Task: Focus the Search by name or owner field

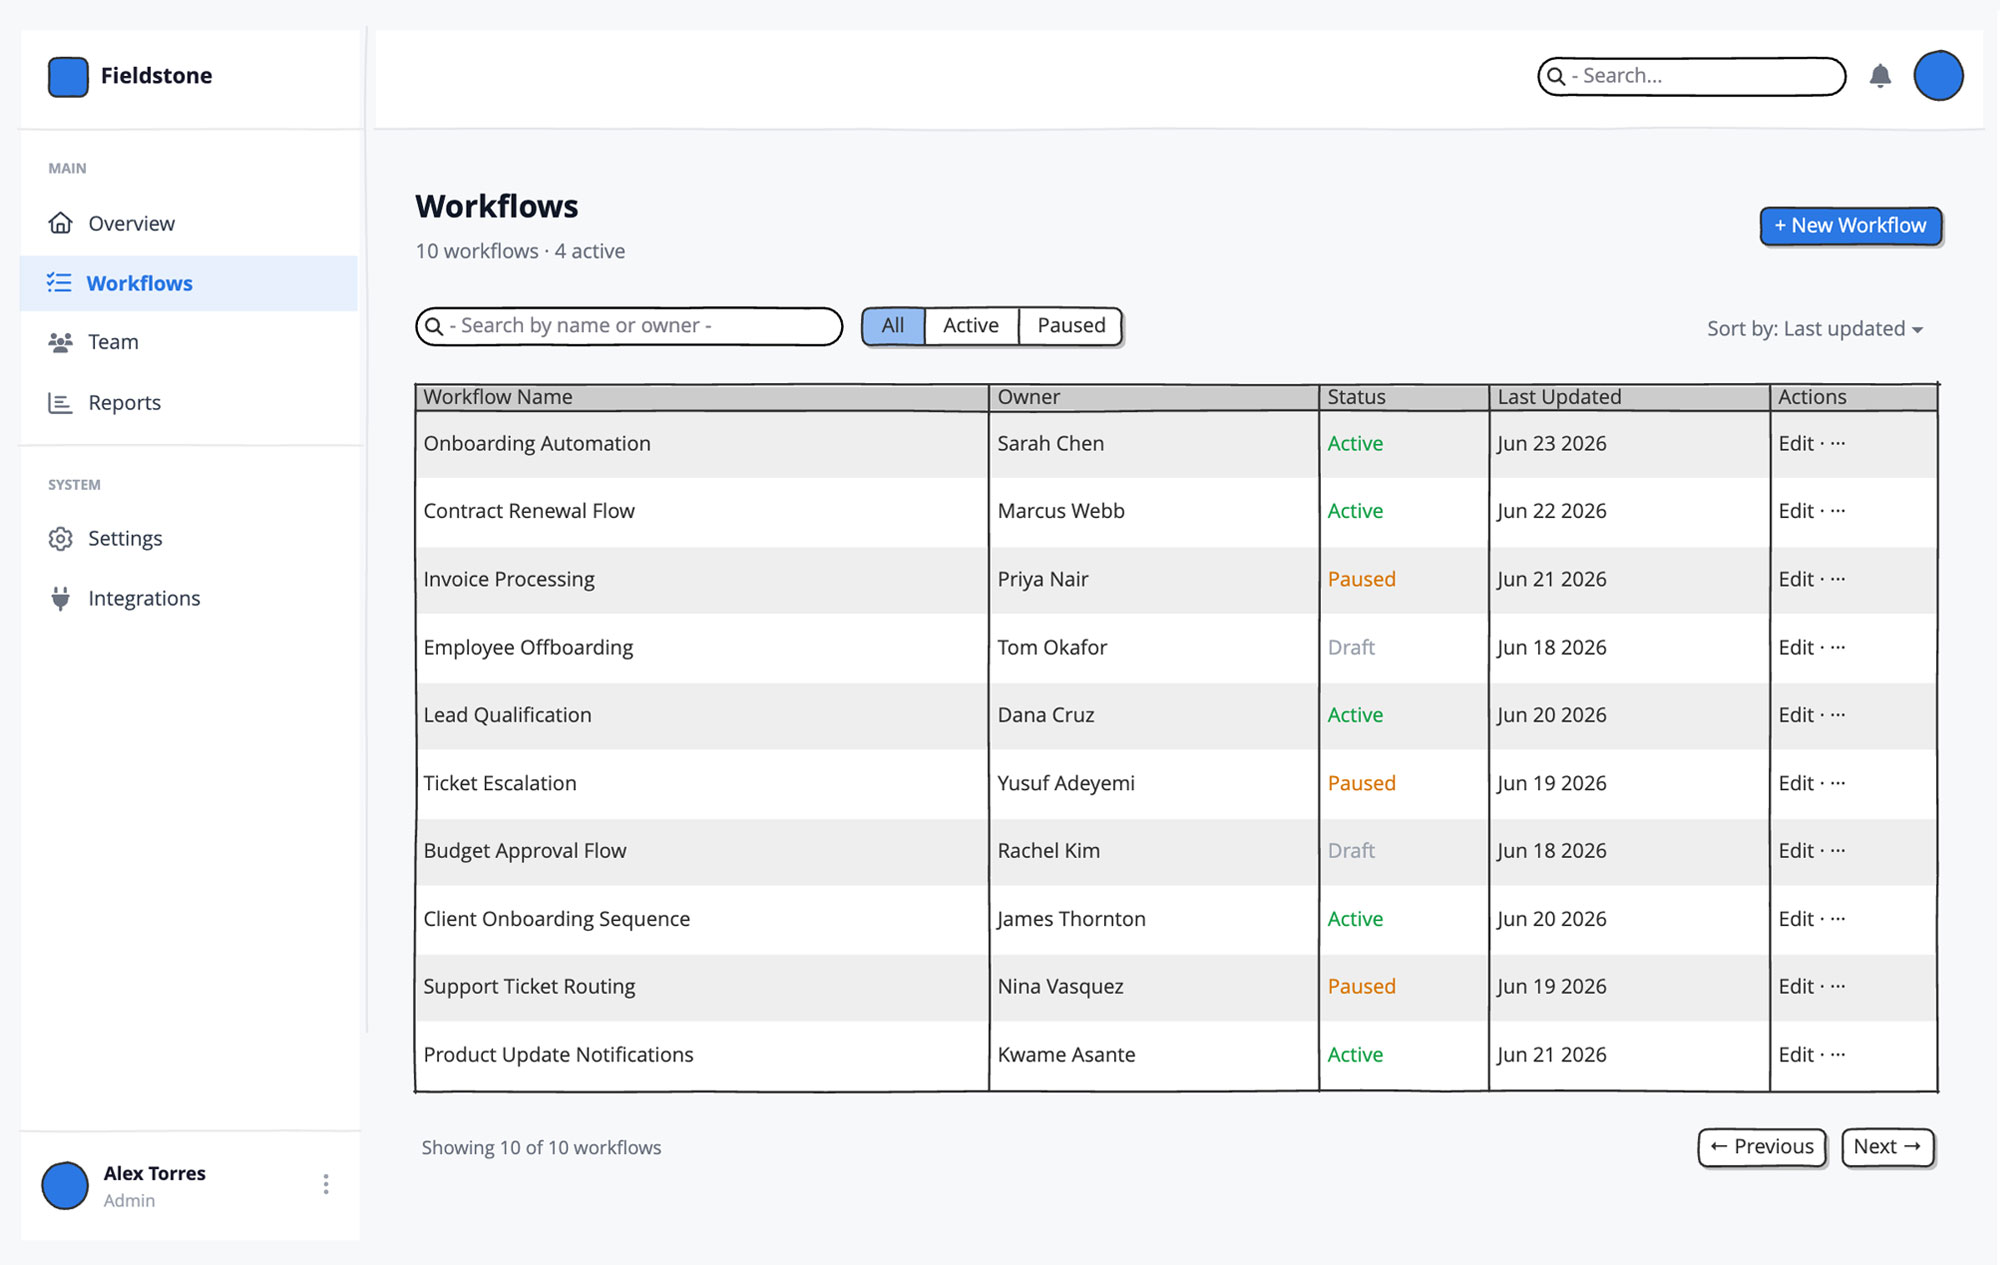Action: (629, 326)
